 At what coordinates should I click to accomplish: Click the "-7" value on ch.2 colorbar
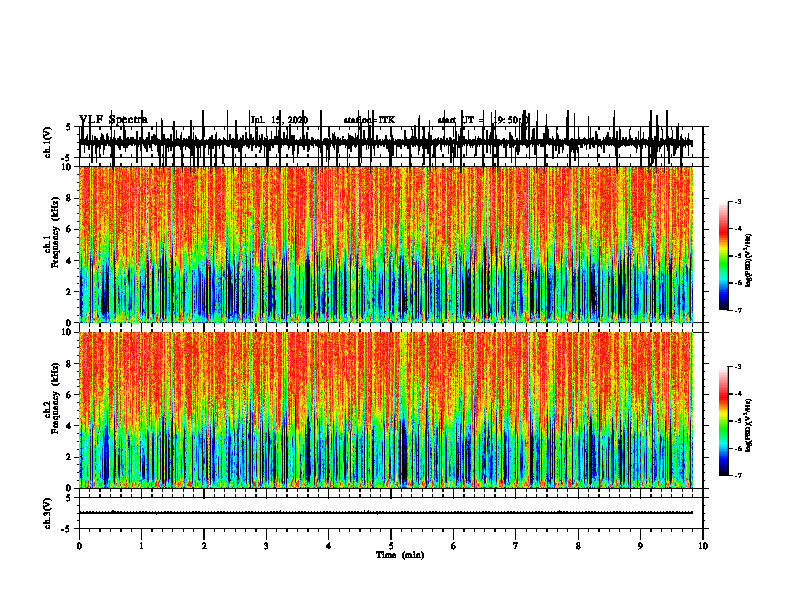click(738, 476)
